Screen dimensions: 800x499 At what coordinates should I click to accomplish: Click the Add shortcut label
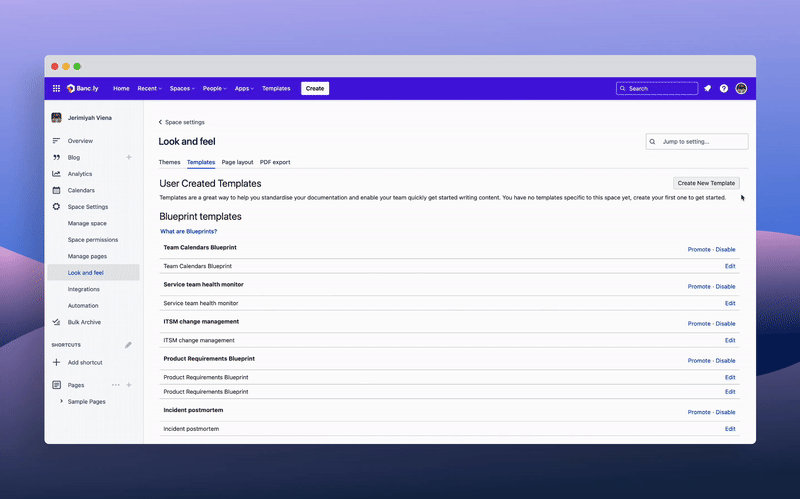coord(85,362)
